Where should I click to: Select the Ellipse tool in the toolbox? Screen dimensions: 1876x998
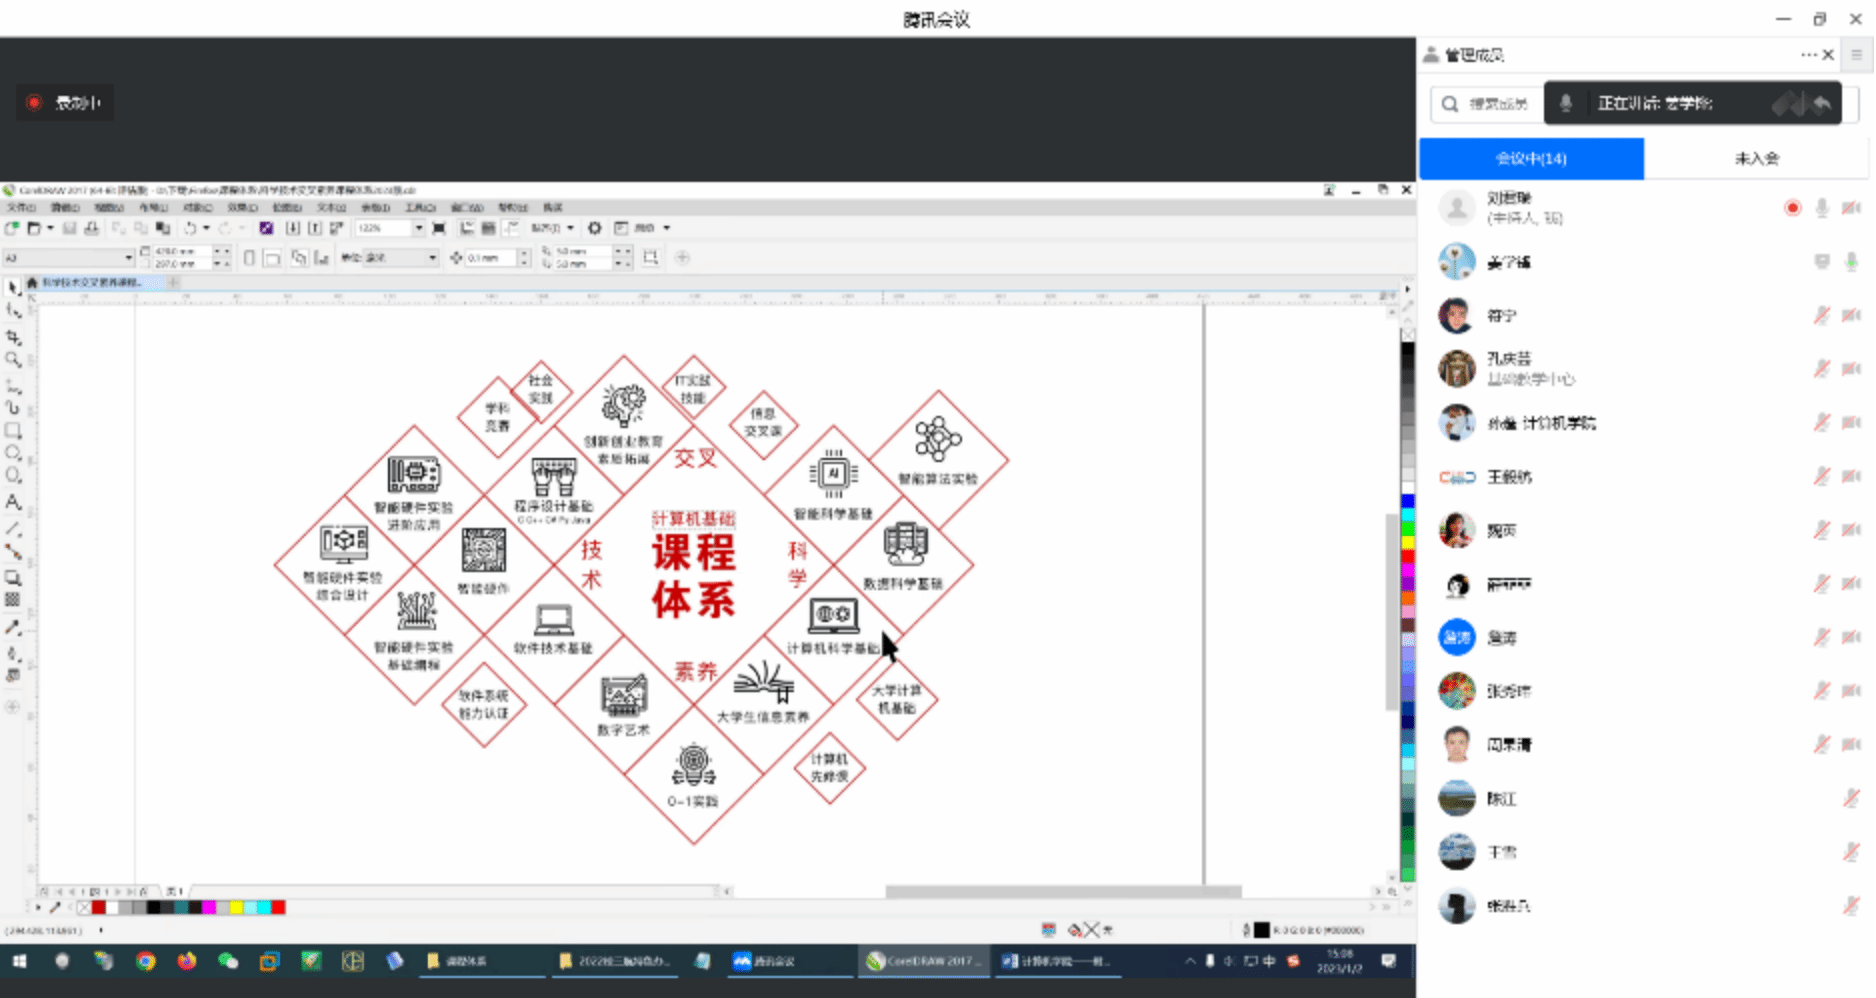coord(13,454)
